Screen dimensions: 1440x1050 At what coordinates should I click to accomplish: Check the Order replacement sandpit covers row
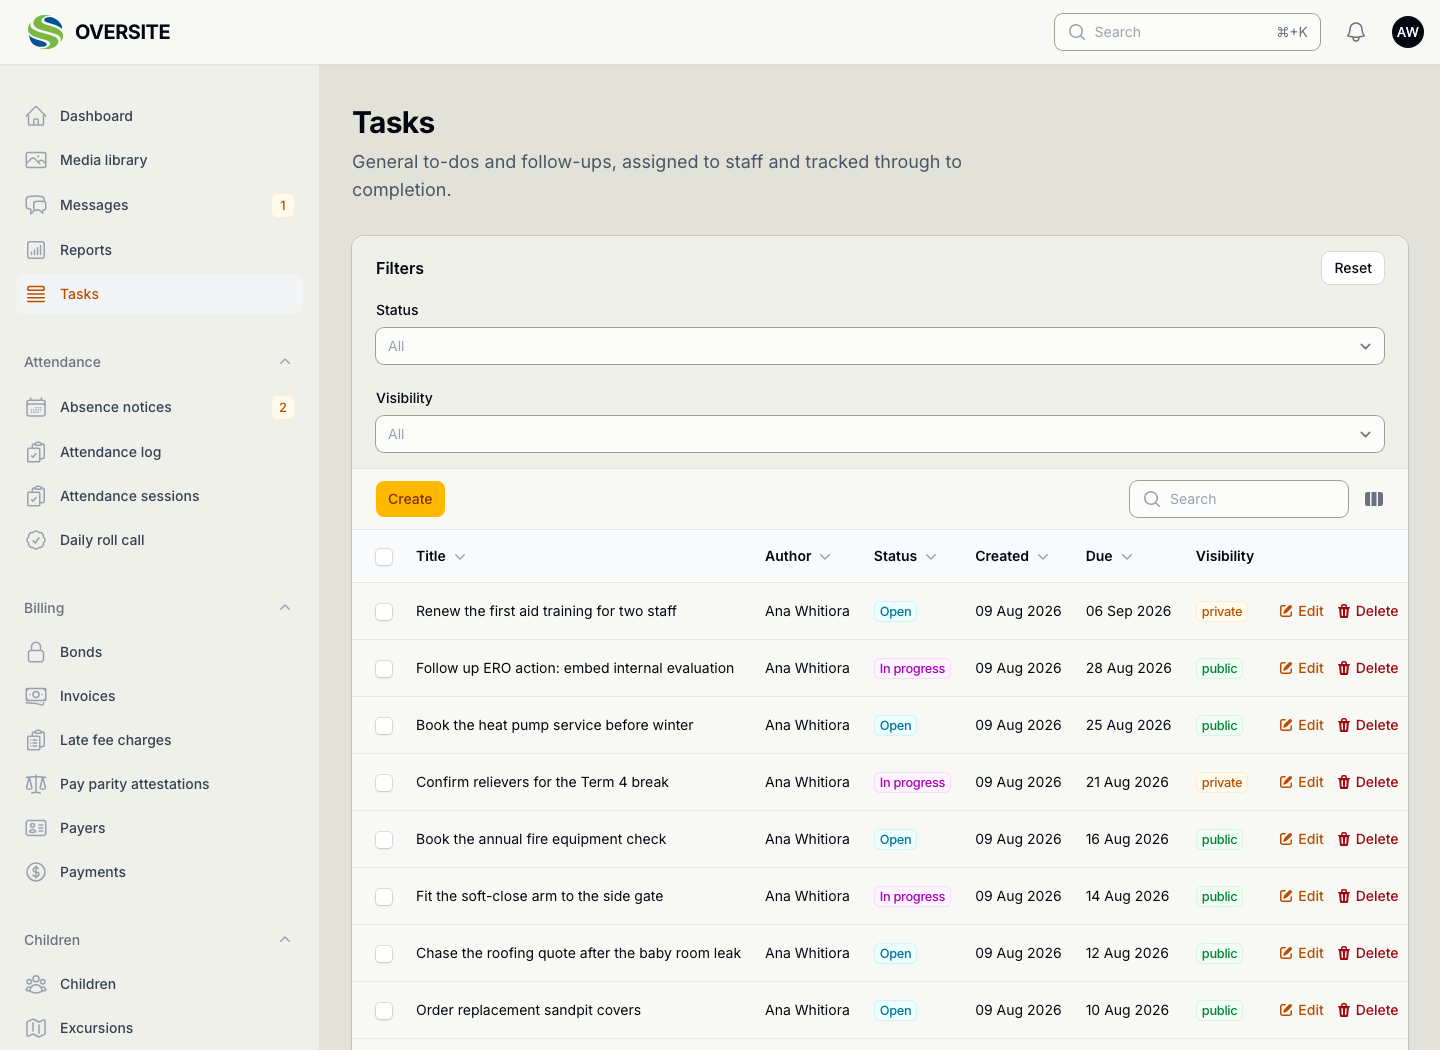(384, 1010)
